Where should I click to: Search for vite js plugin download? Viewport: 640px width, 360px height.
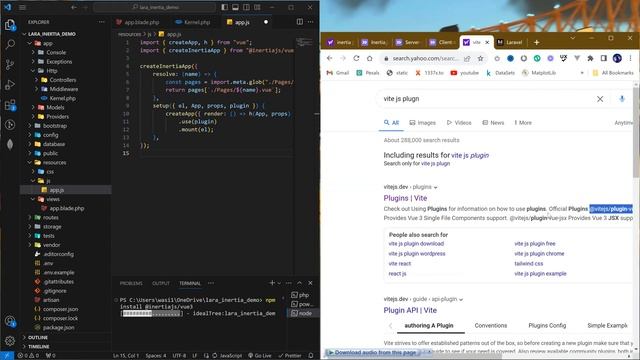(416, 244)
